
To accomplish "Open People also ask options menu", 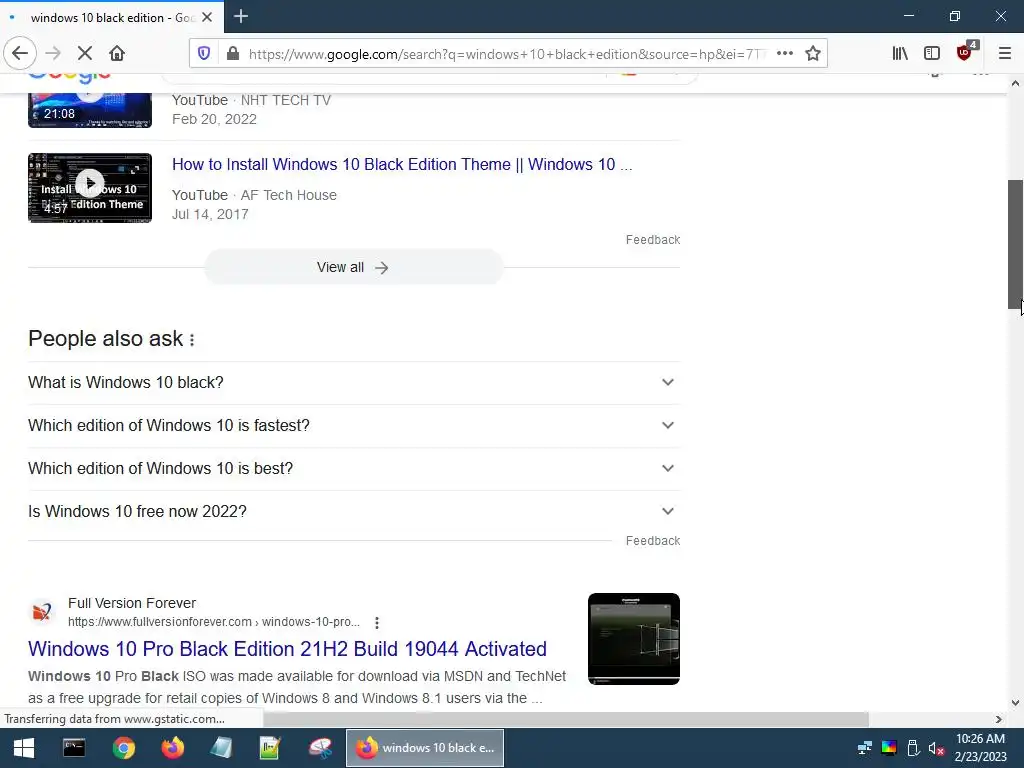I will [192, 340].
